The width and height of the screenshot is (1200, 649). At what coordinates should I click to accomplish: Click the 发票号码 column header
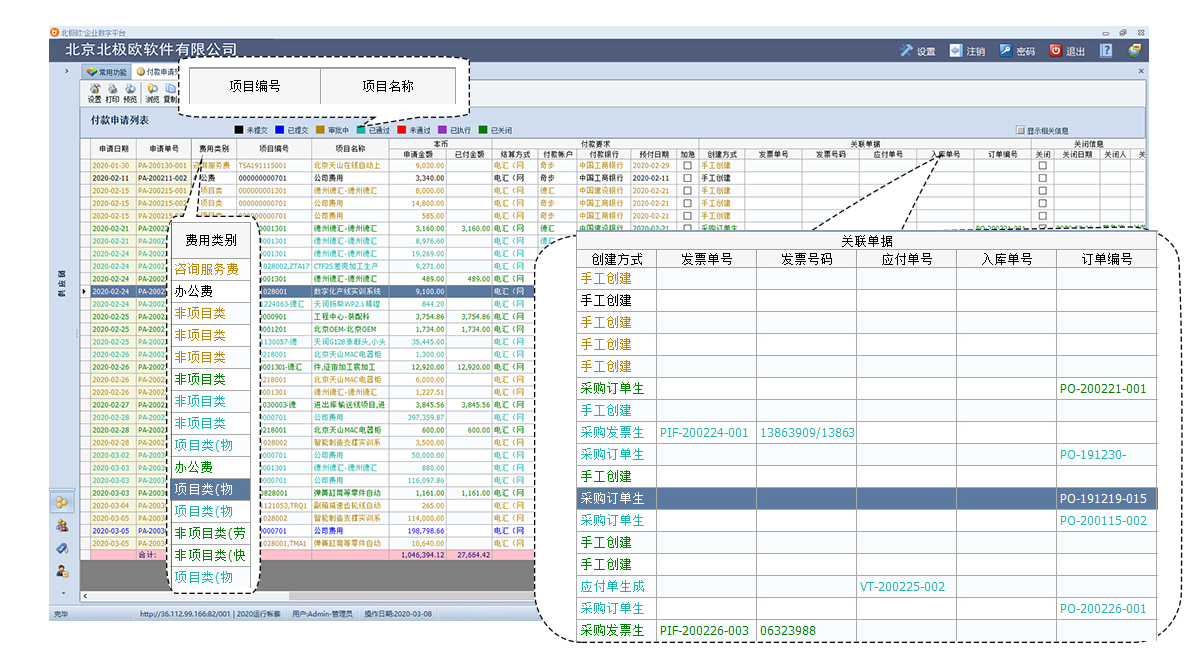tap(830, 154)
